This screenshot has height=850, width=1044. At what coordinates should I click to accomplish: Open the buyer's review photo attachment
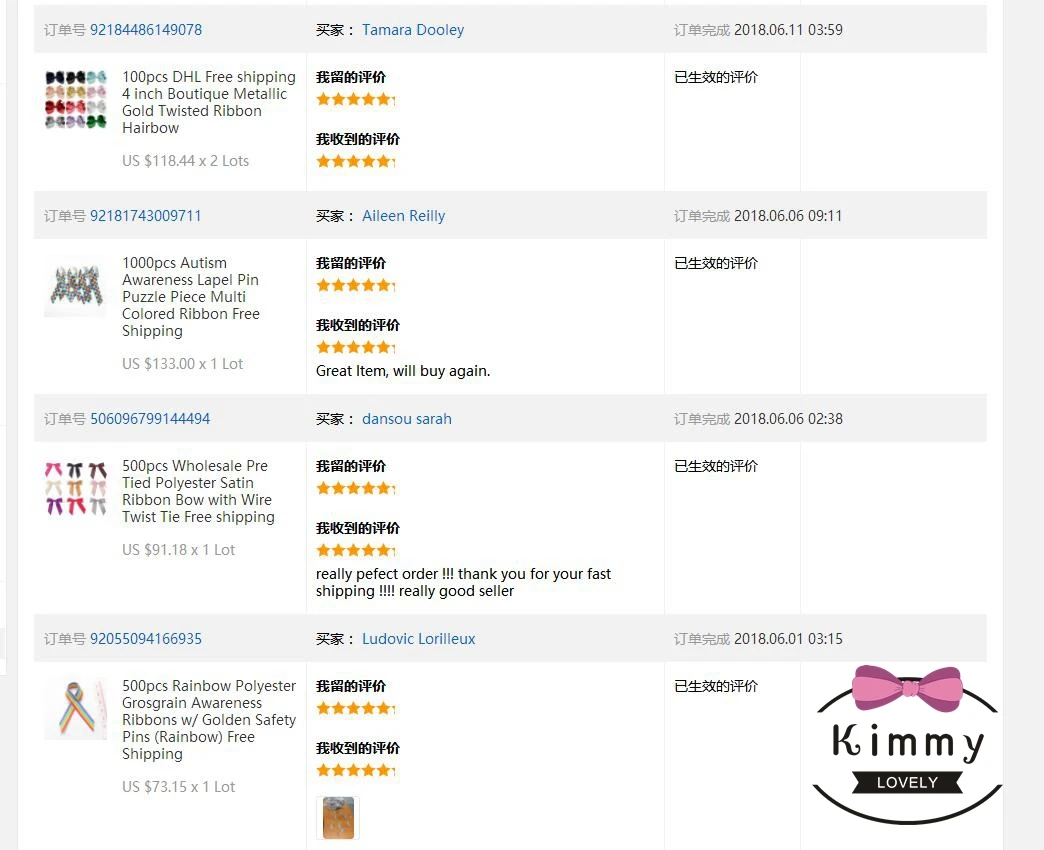[x=338, y=818]
